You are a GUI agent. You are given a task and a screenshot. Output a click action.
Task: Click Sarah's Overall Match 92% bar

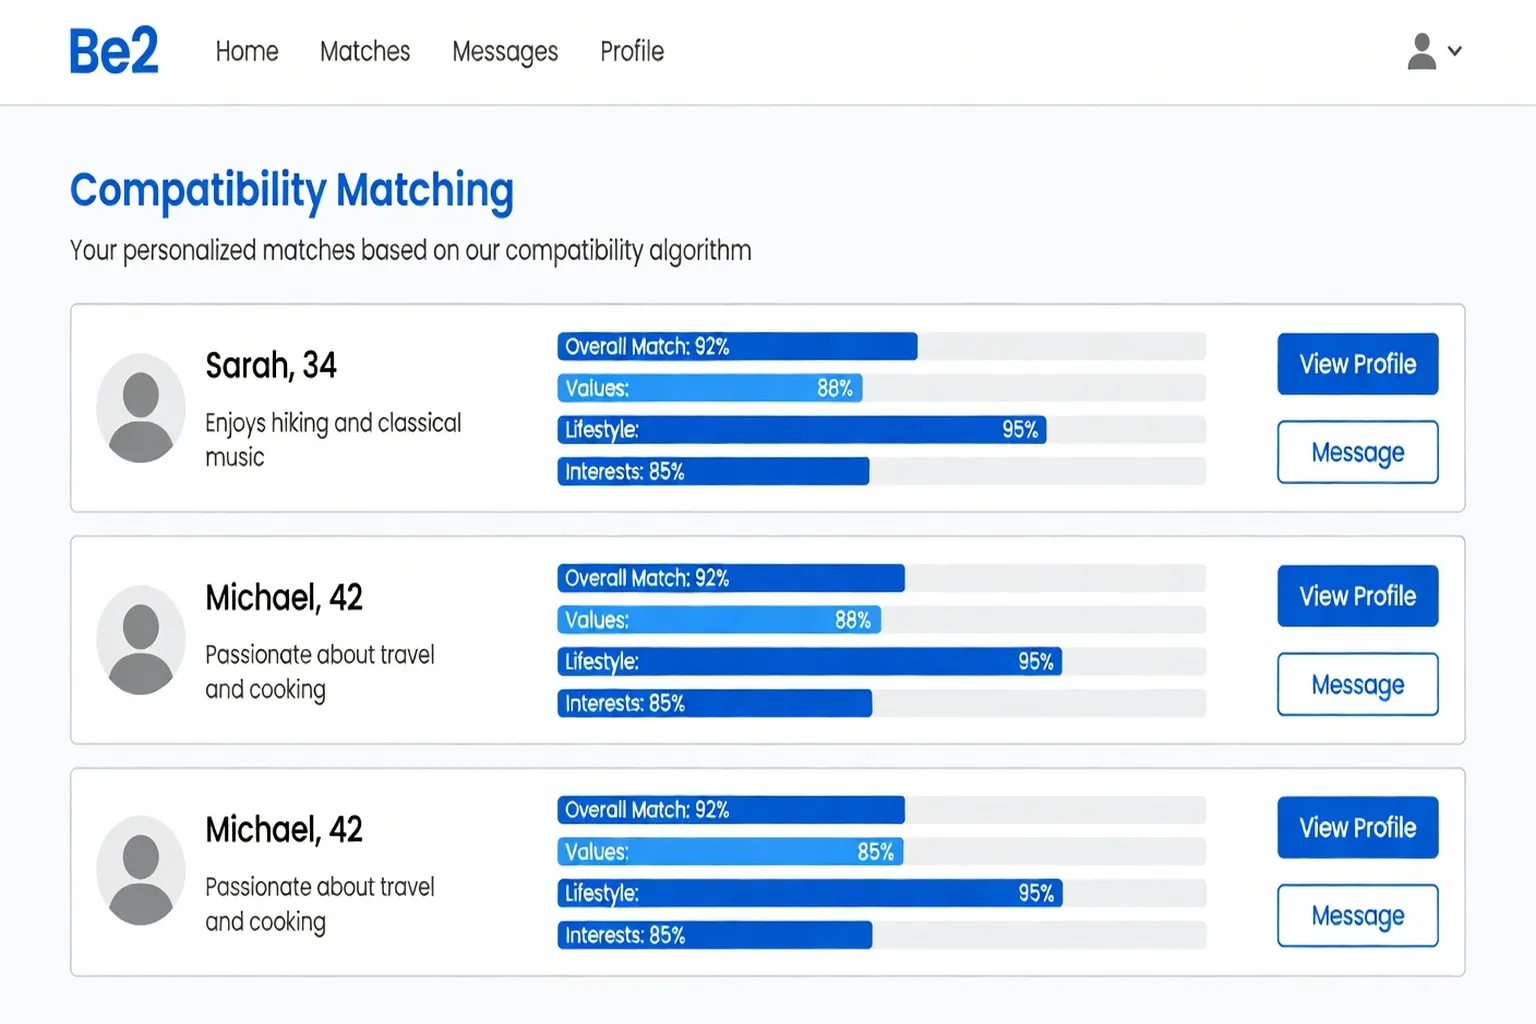coord(737,347)
